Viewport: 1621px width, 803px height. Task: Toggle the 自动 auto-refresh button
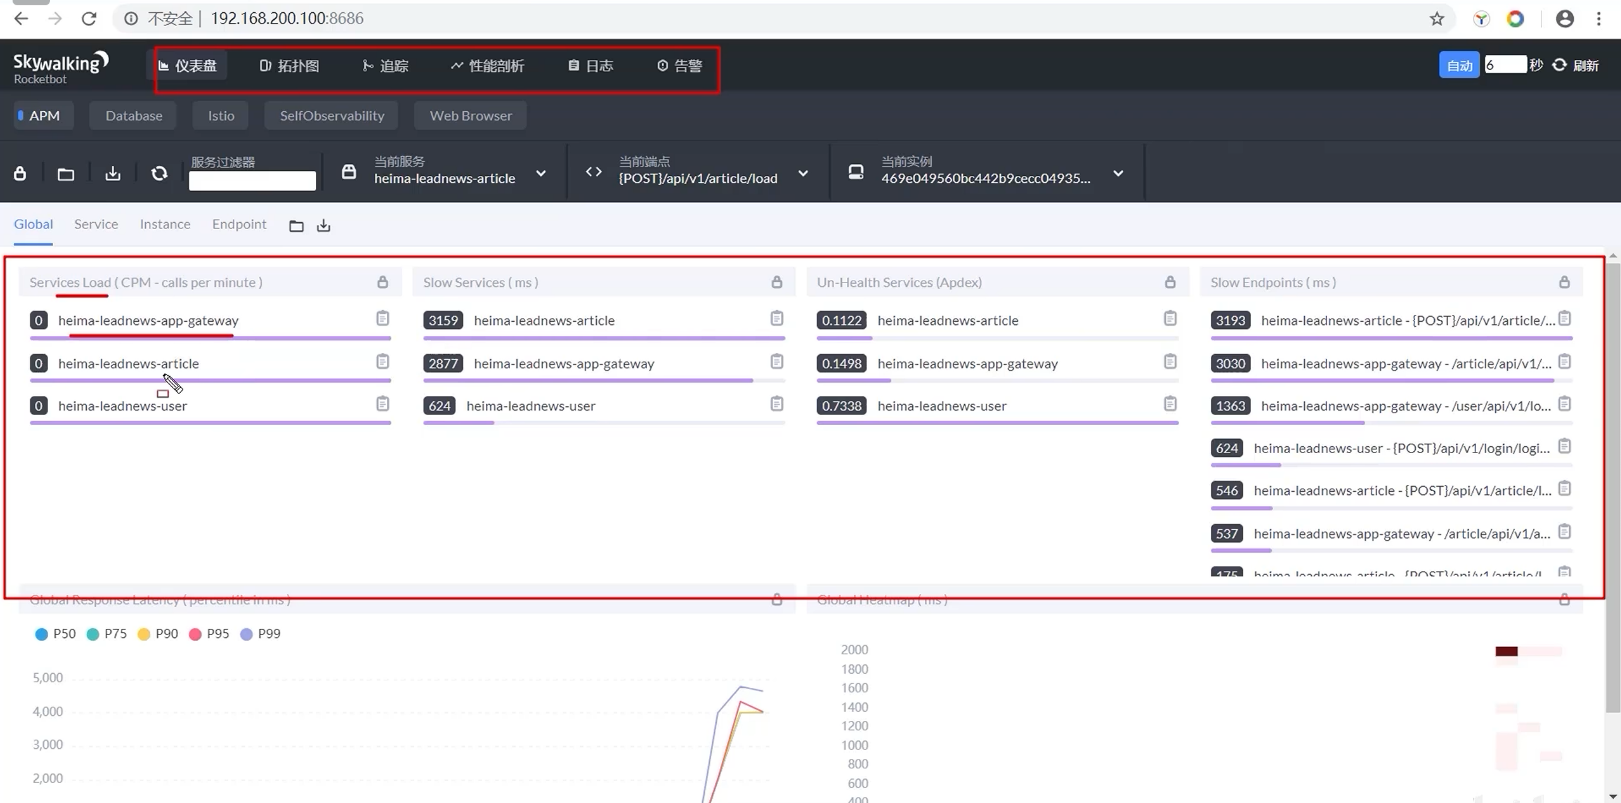tap(1459, 65)
